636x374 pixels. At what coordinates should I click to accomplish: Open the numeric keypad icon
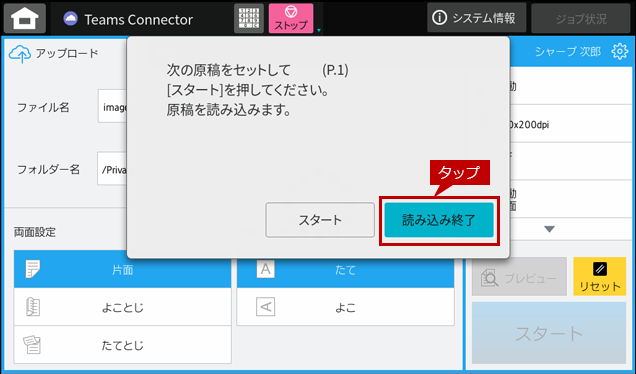click(x=249, y=18)
